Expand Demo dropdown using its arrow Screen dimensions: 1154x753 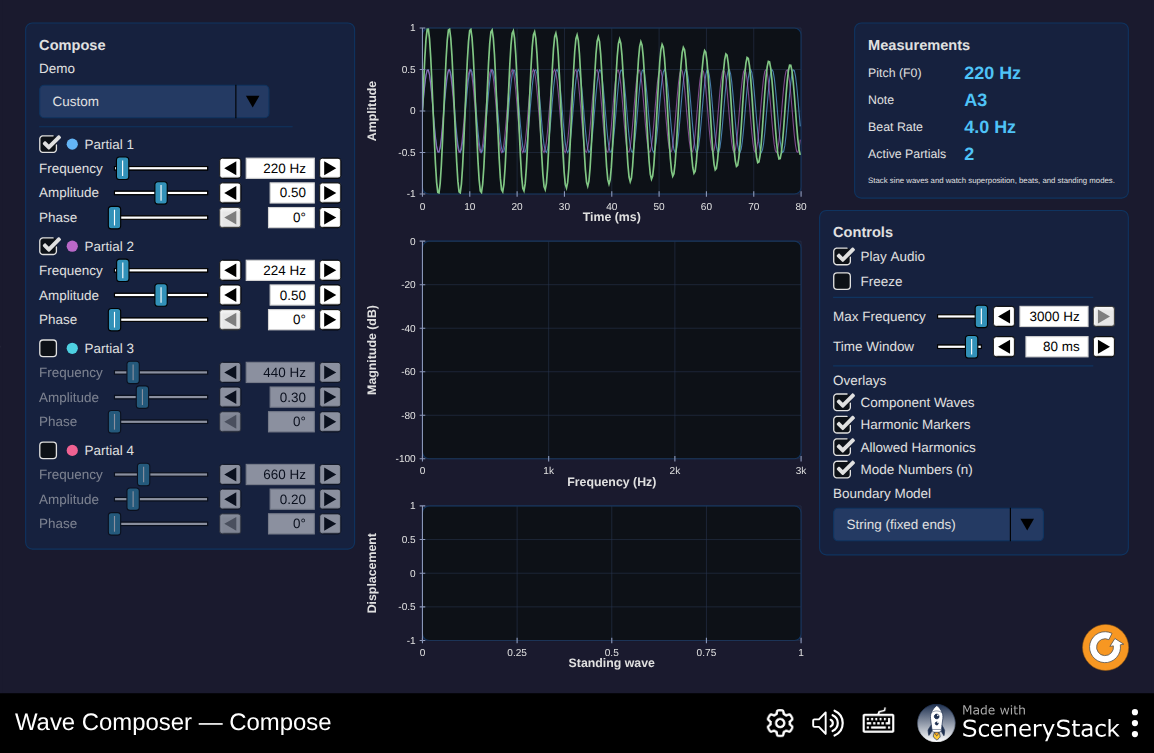(x=252, y=102)
